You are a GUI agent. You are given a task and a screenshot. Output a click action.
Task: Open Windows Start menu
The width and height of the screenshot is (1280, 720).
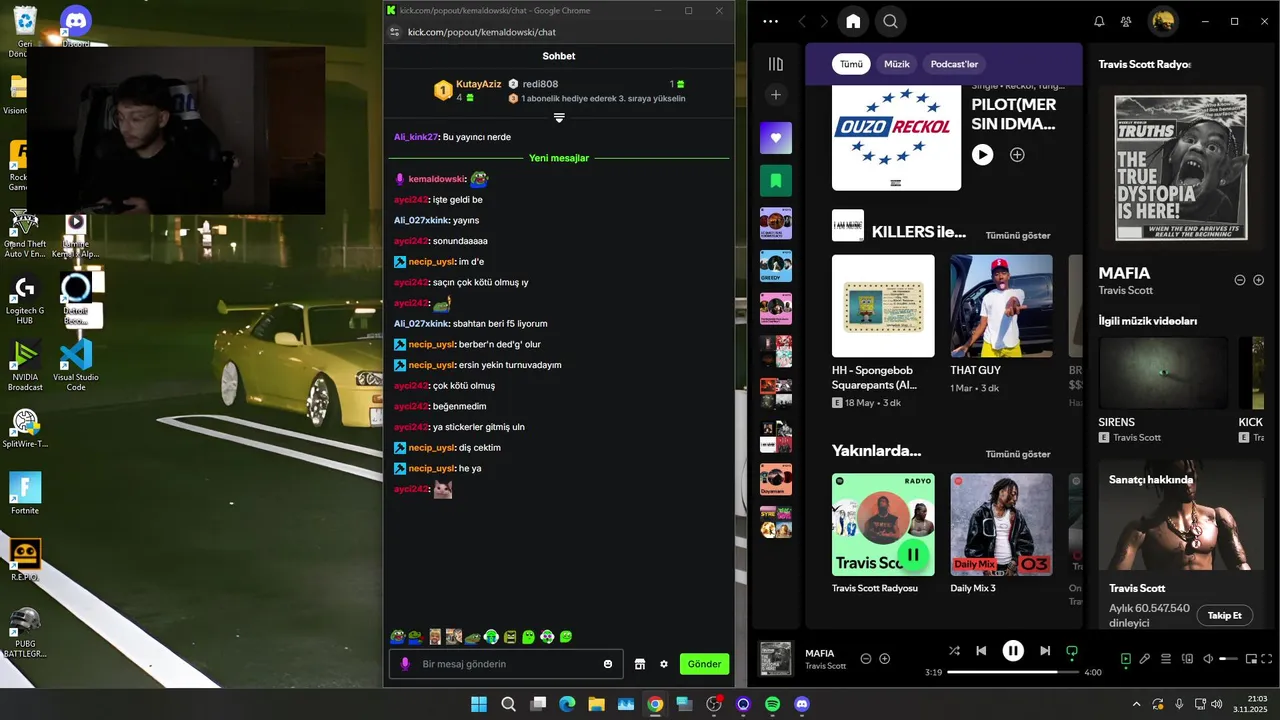479,704
